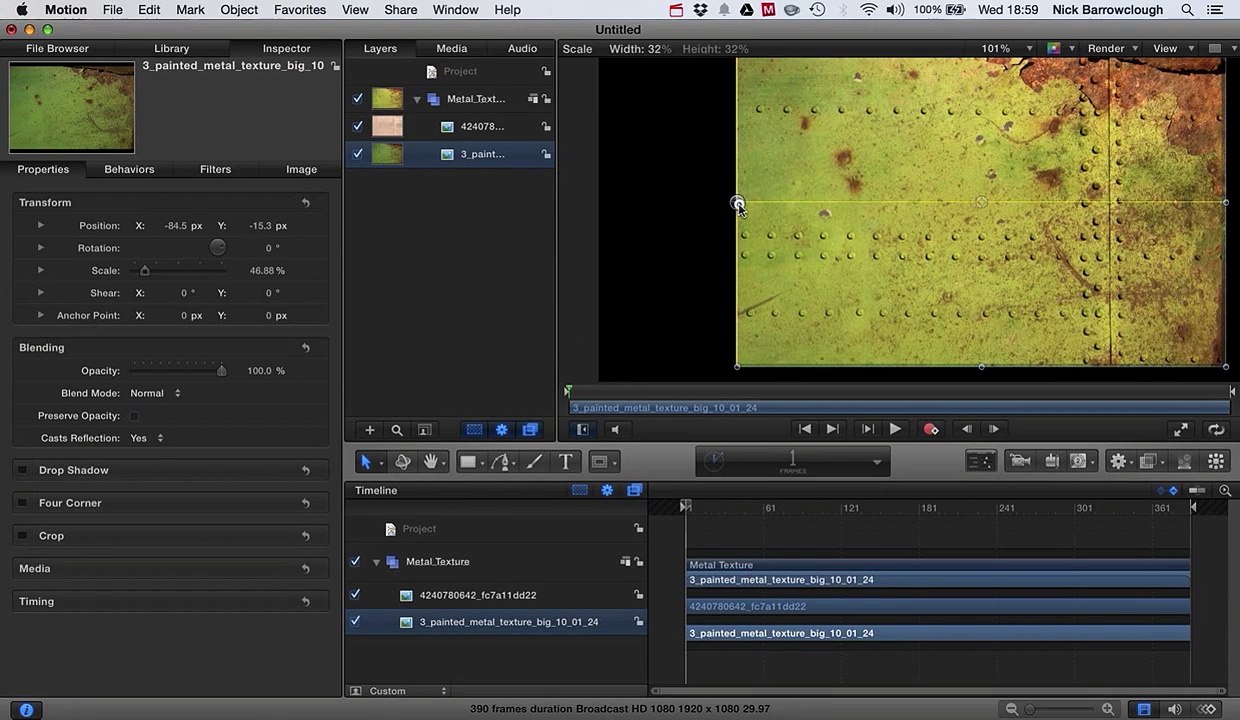The height and width of the screenshot is (720, 1240).
Task: Switch to the Filters tab
Action: tap(215, 169)
